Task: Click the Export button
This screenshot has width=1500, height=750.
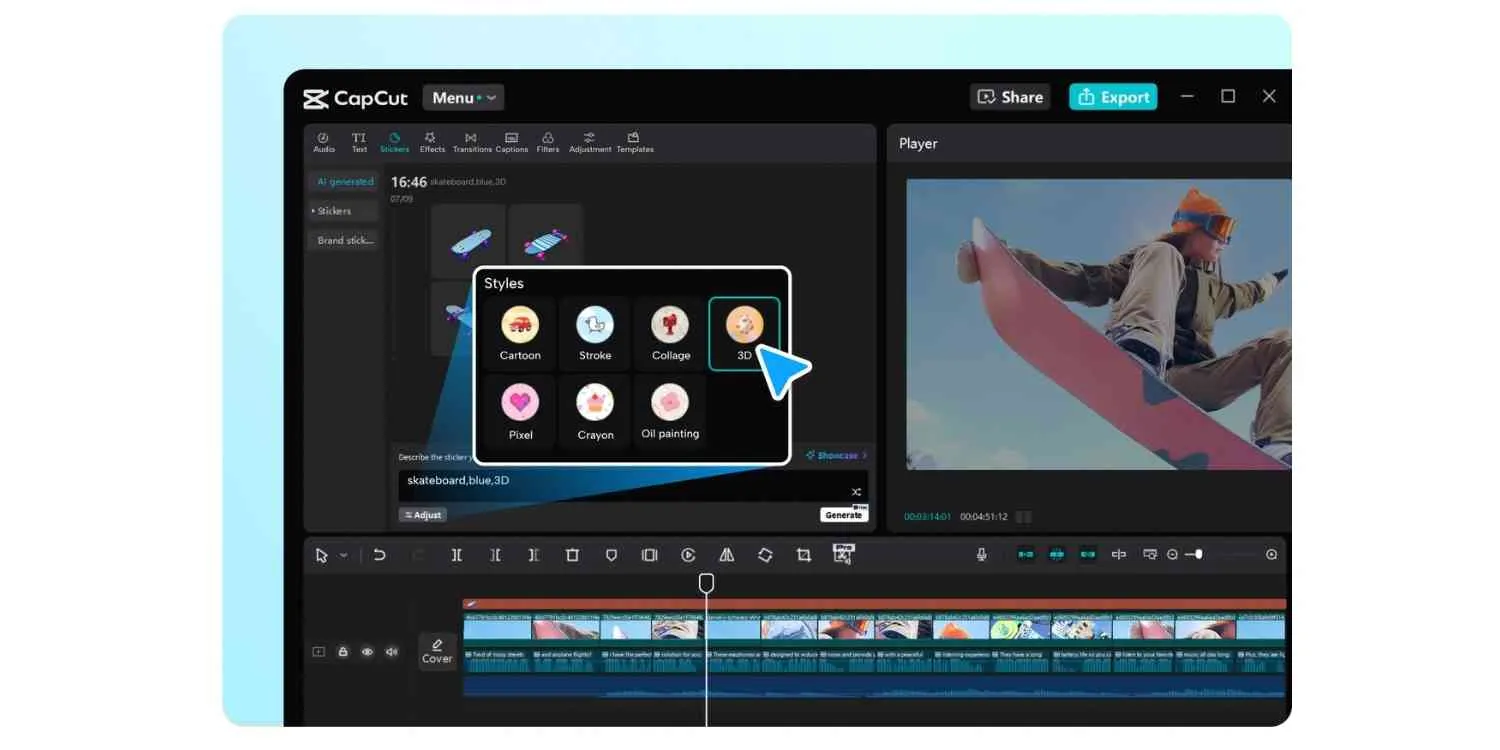Action: (x=1113, y=97)
